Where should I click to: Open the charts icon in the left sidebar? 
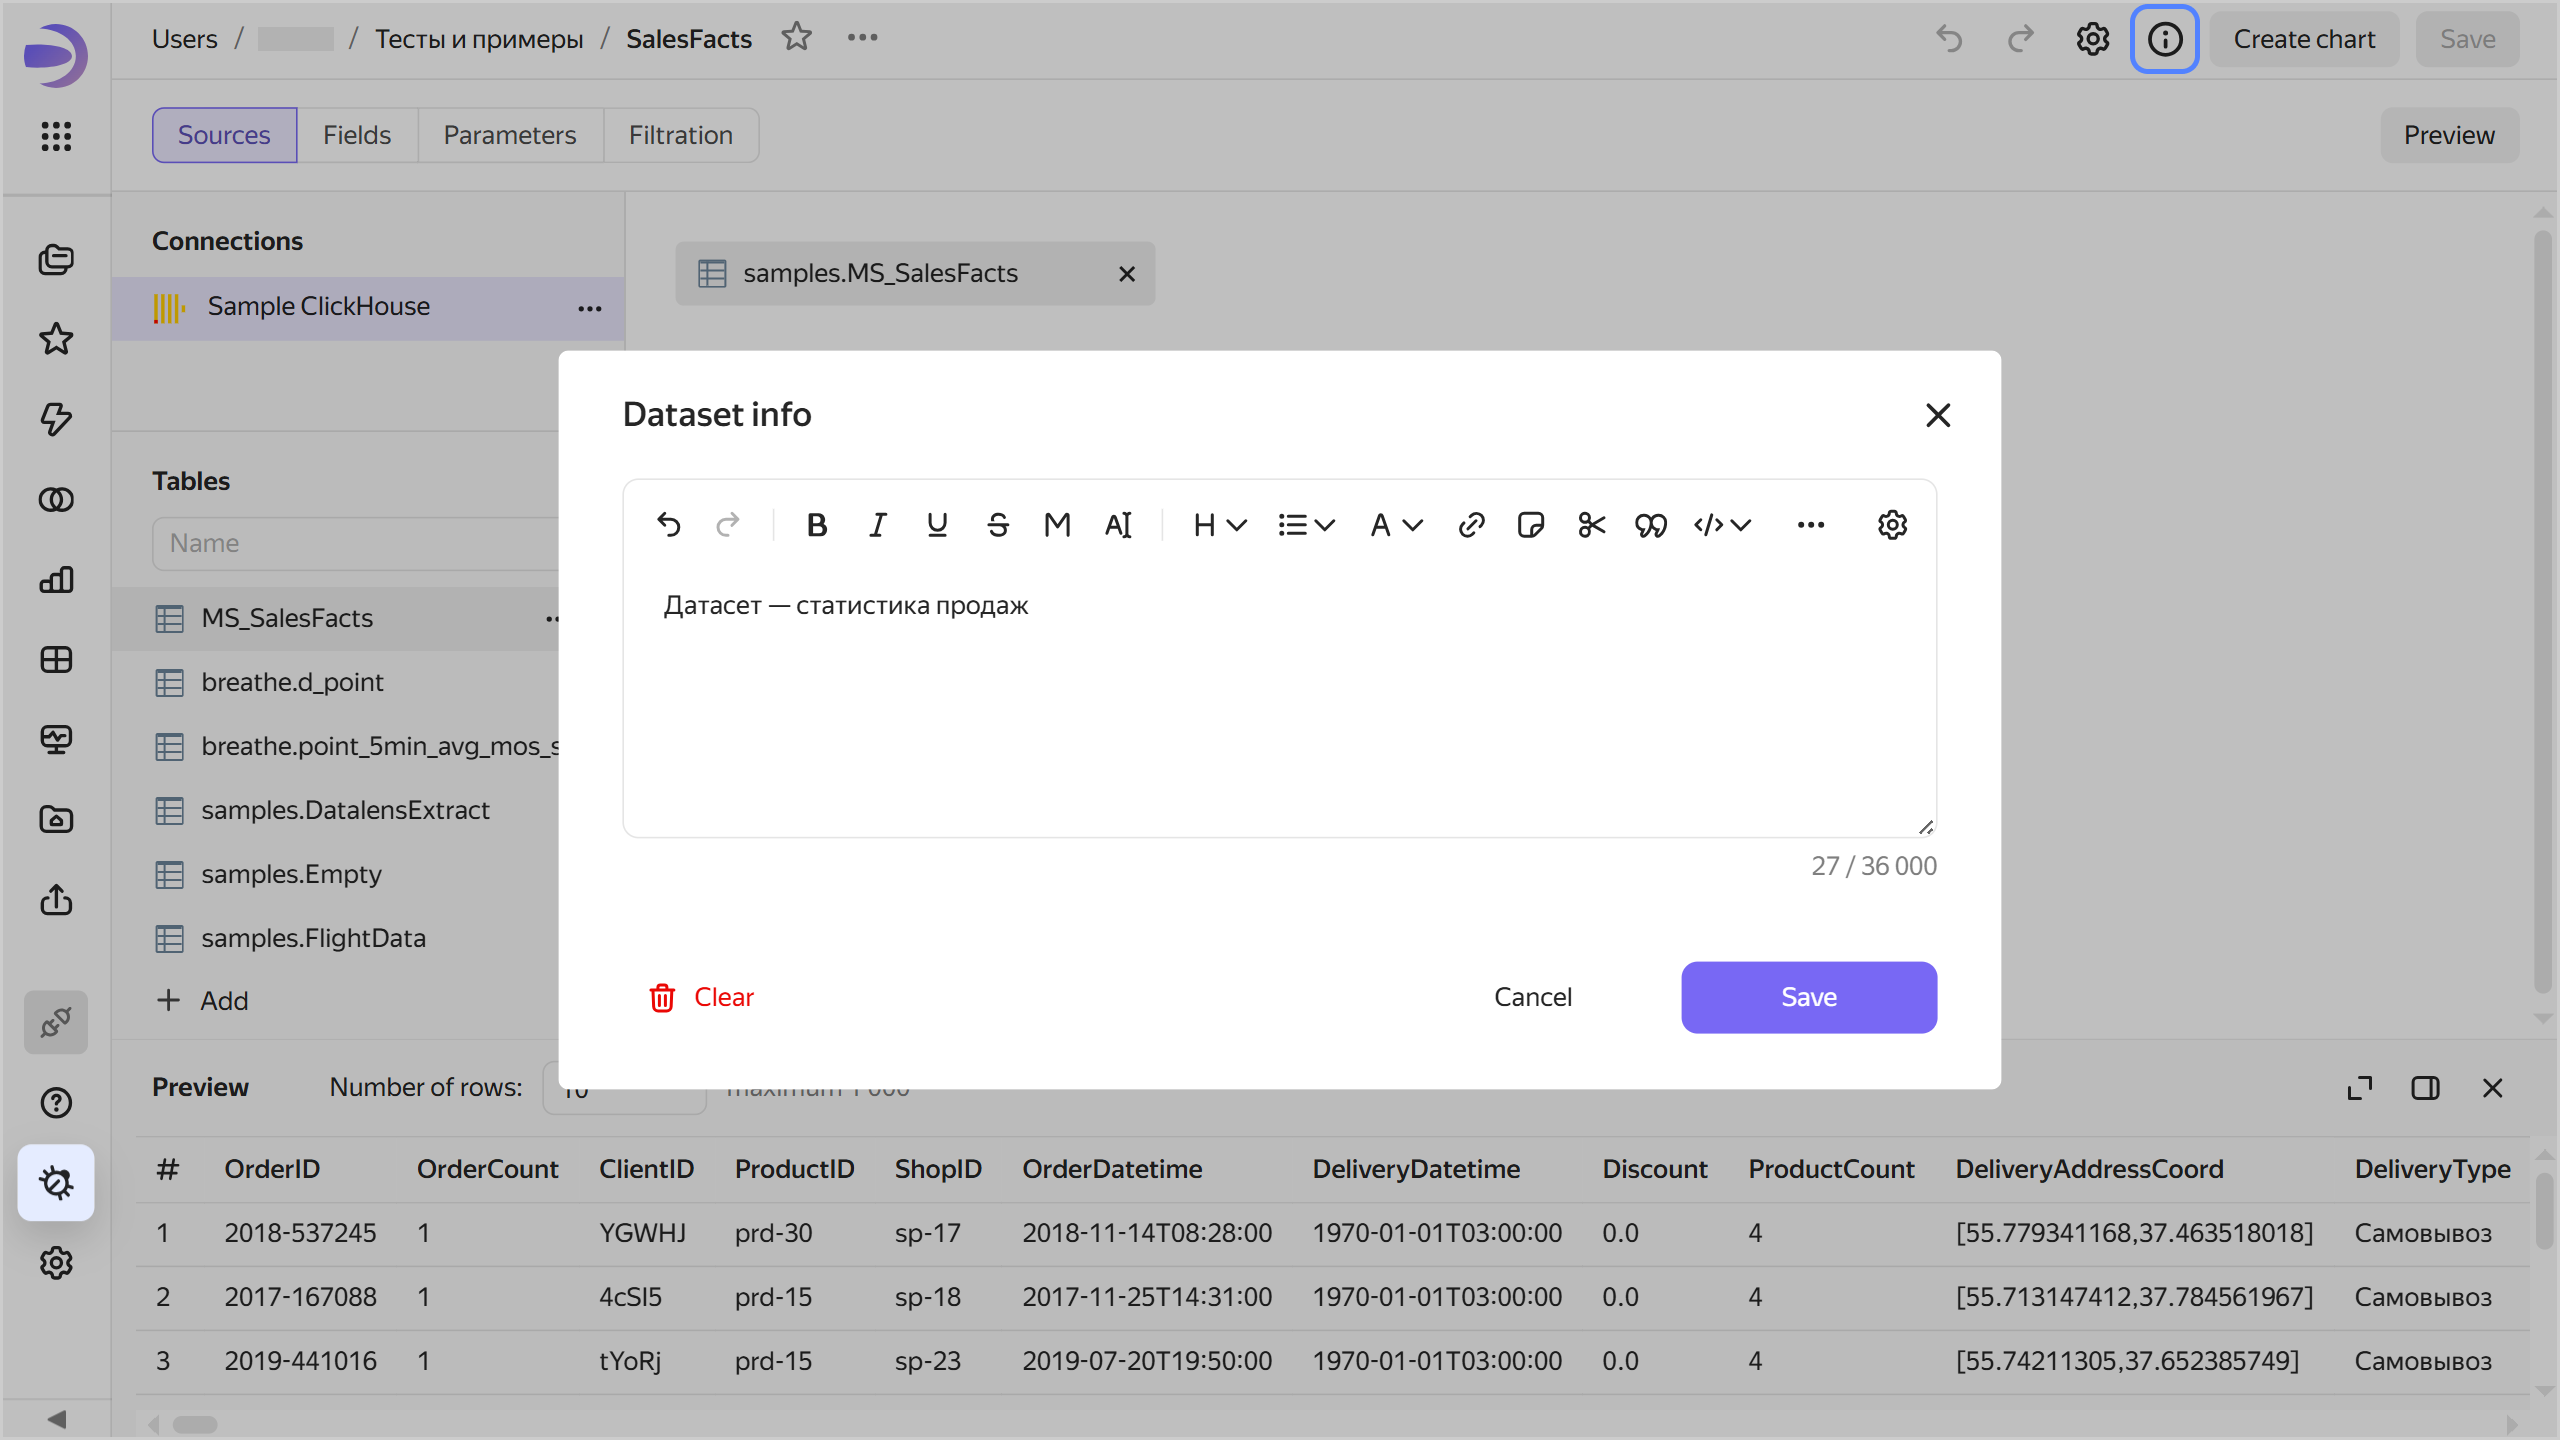click(x=56, y=580)
